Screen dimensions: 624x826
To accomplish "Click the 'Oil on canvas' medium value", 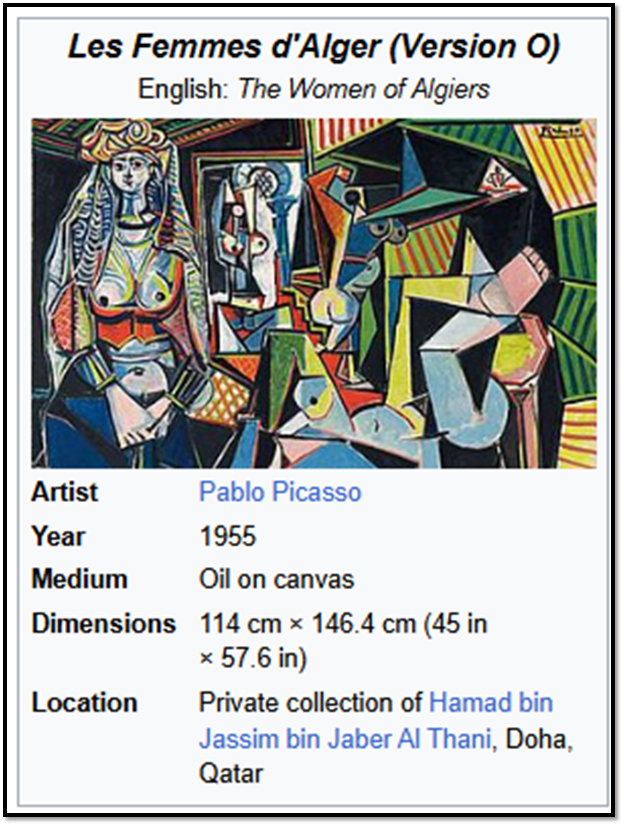I will (x=276, y=579).
